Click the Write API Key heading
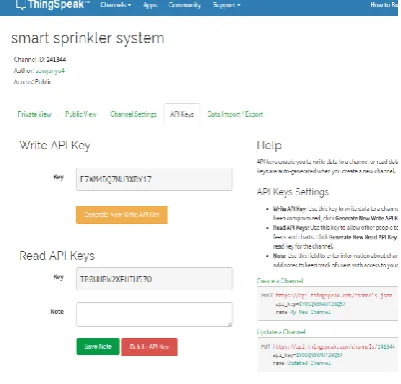This screenshot has height=384, width=401. tap(55, 145)
